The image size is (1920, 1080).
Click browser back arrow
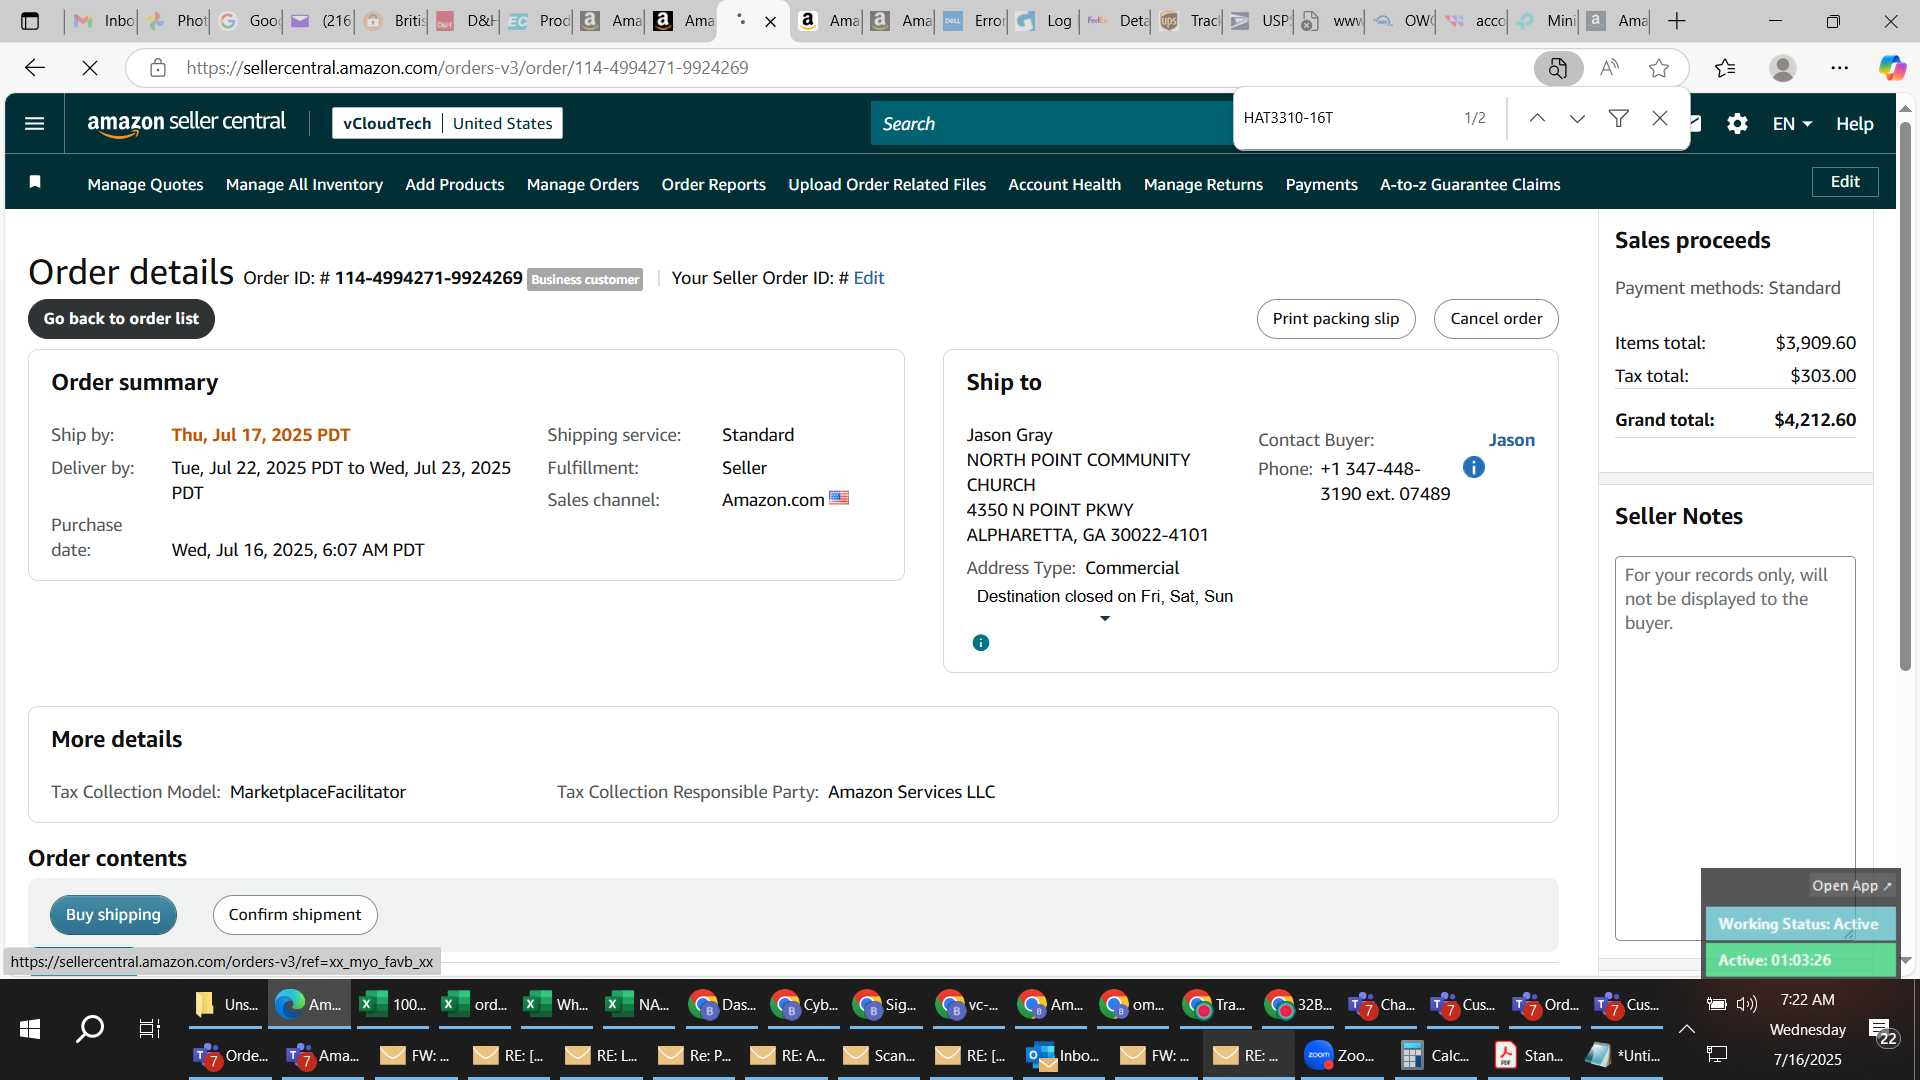pos(35,68)
